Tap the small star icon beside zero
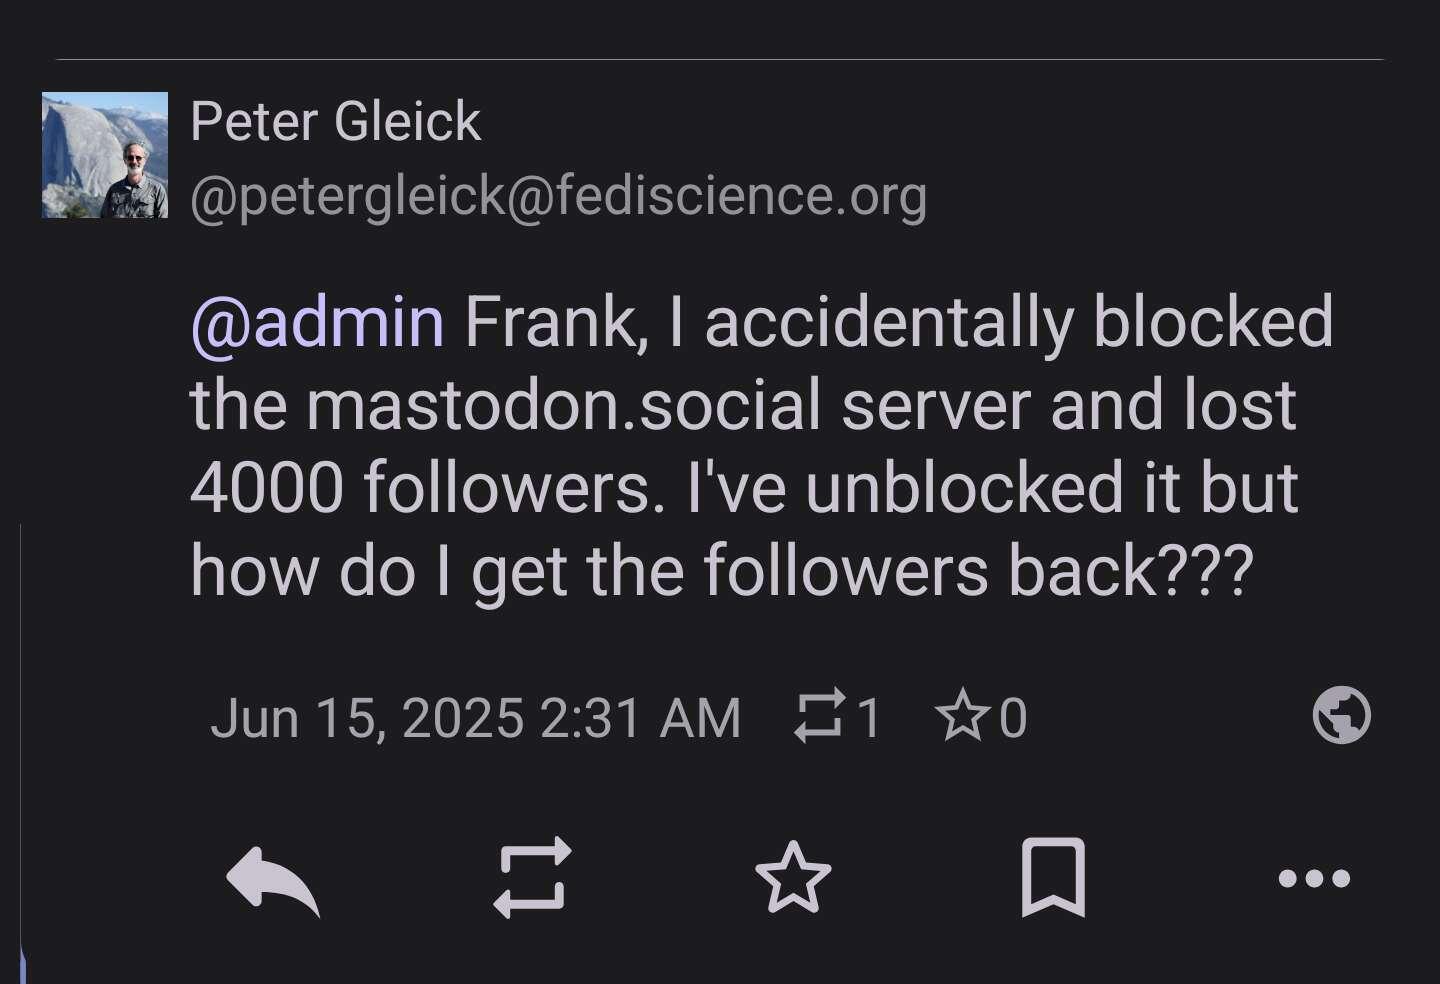The height and width of the screenshot is (984, 1440). [x=963, y=715]
